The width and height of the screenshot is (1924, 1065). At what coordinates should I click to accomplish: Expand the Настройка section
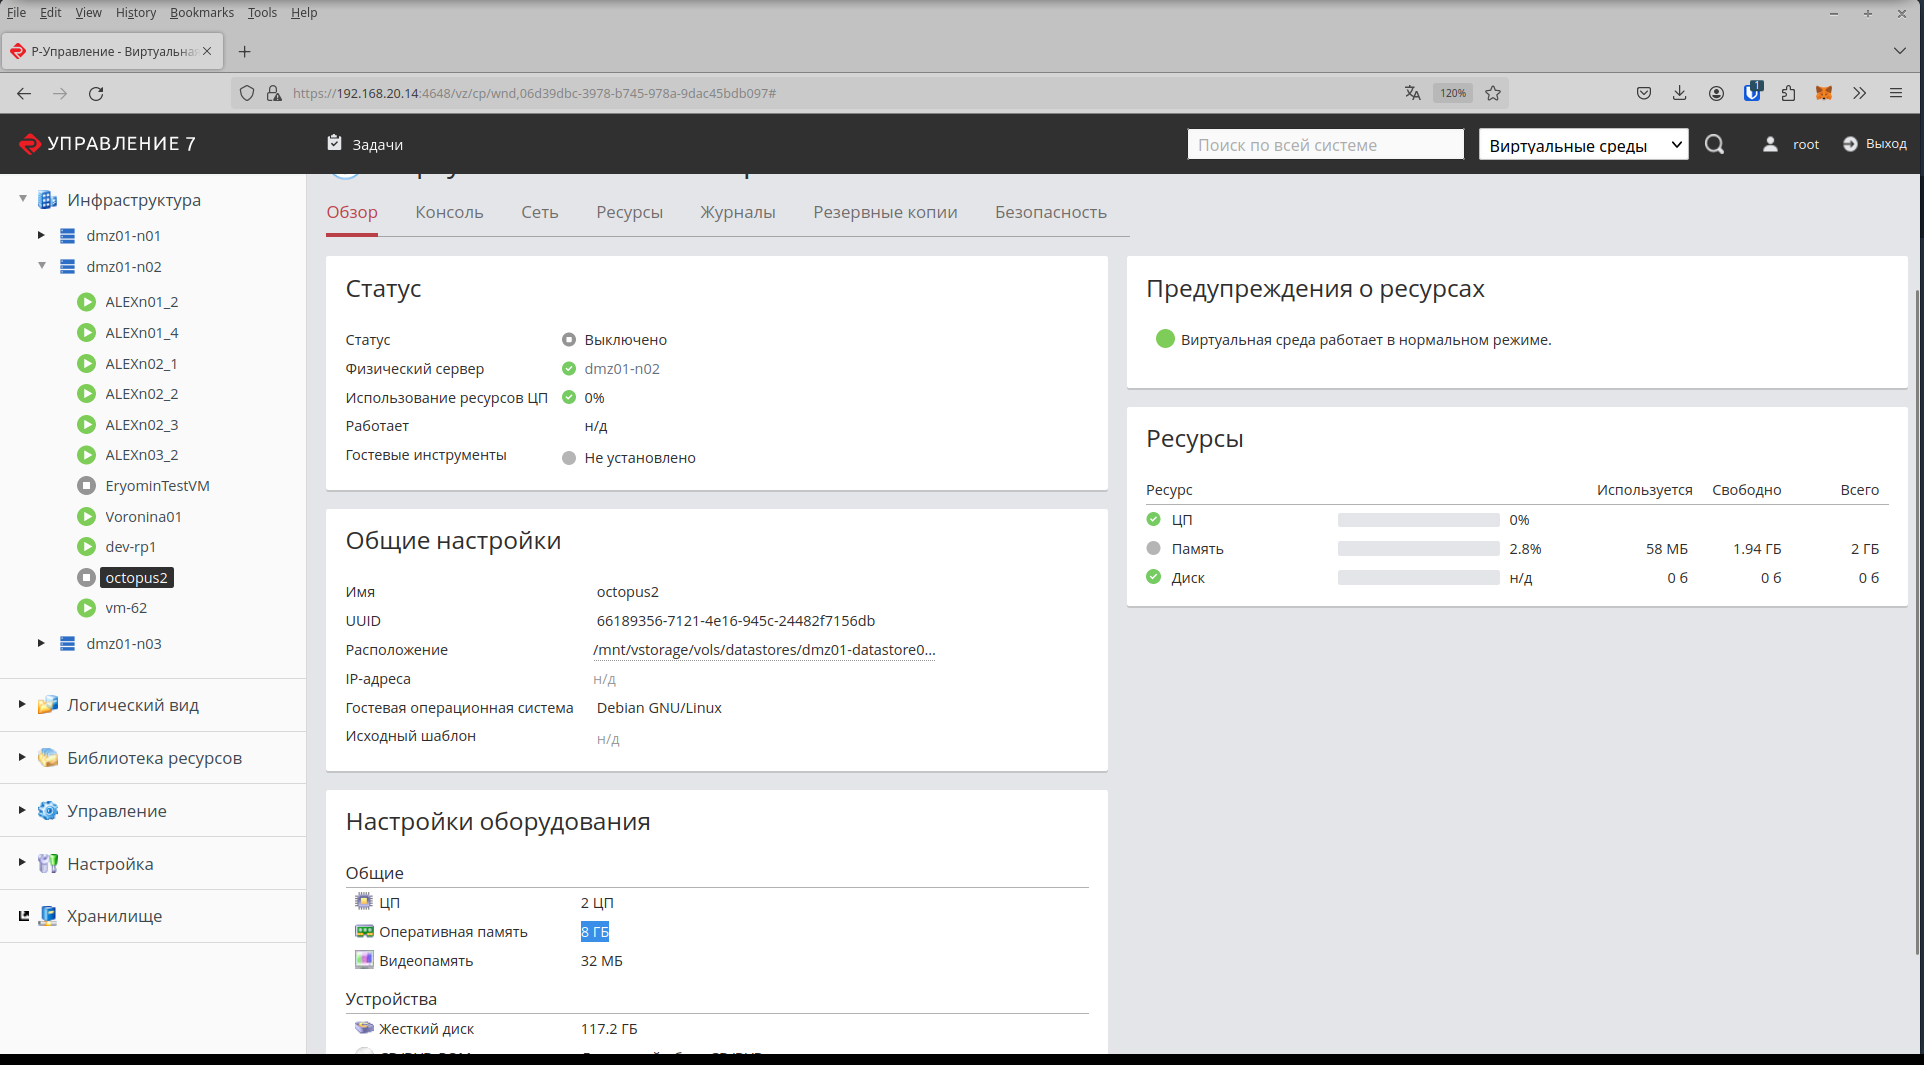[x=22, y=862]
